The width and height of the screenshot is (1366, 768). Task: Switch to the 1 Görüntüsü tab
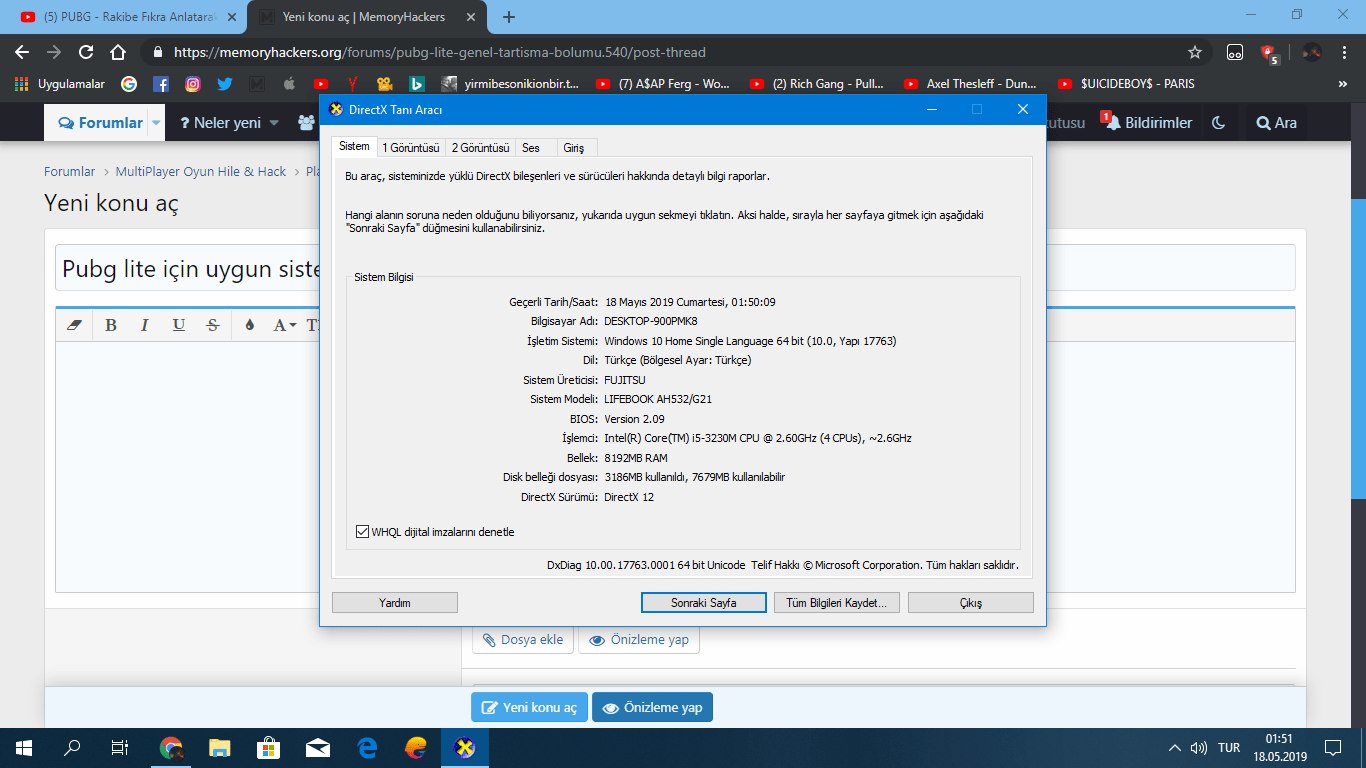pos(411,148)
